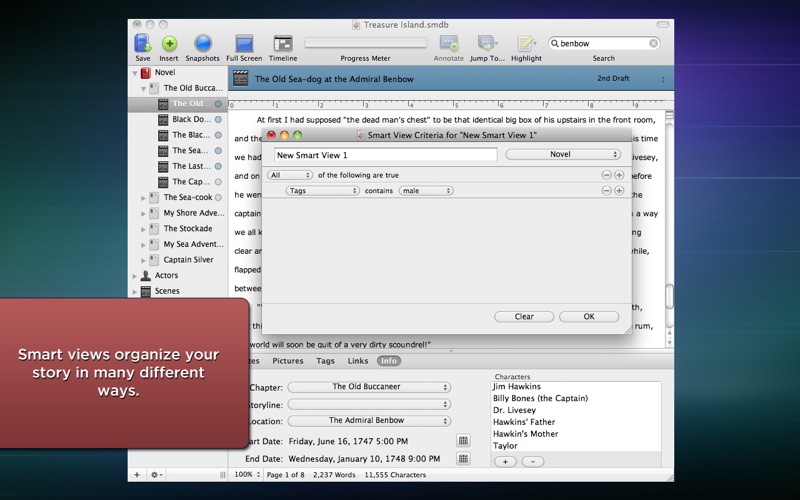This screenshot has width=800, height=500.
Task: Expand The Sea-cook chapter
Action: 143,198
